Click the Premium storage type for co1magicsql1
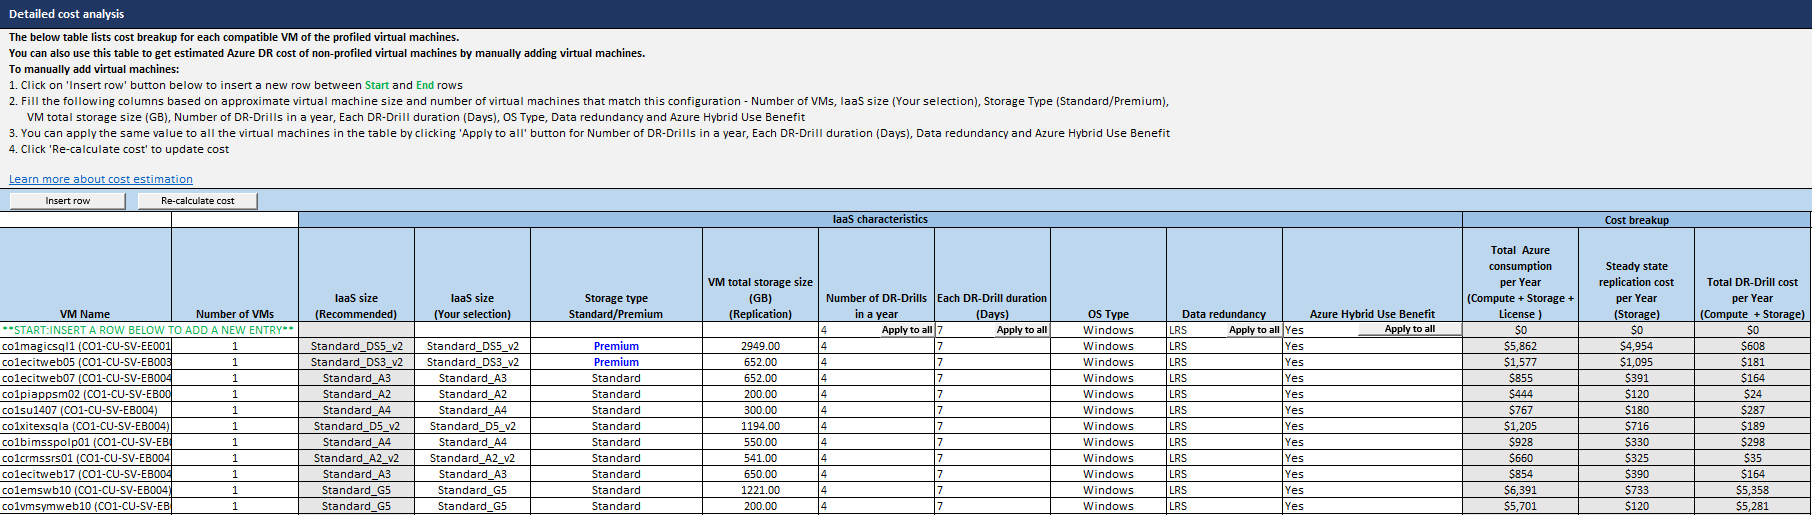Image resolution: width=1812 pixels, height=515 pixels. [616, 346]
